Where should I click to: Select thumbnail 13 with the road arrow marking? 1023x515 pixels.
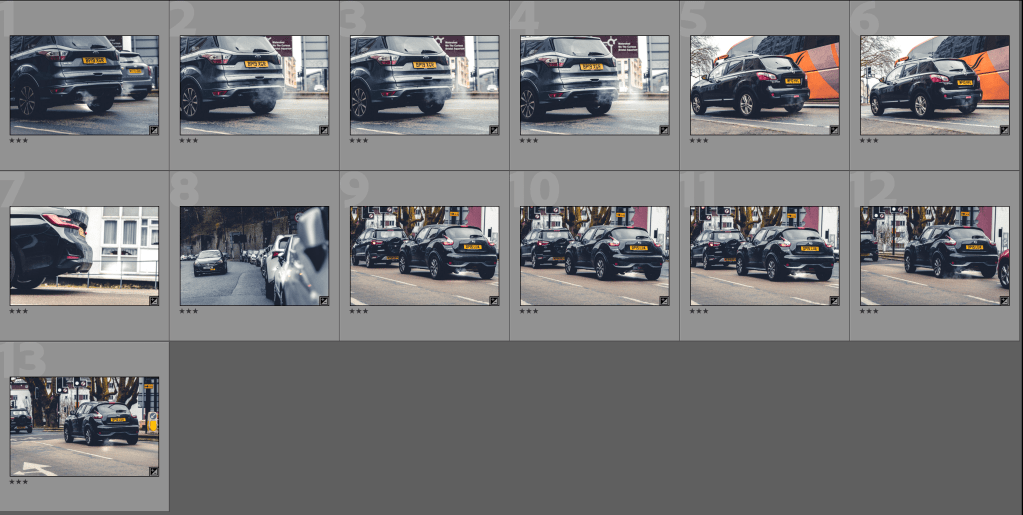tap(84, 426)
